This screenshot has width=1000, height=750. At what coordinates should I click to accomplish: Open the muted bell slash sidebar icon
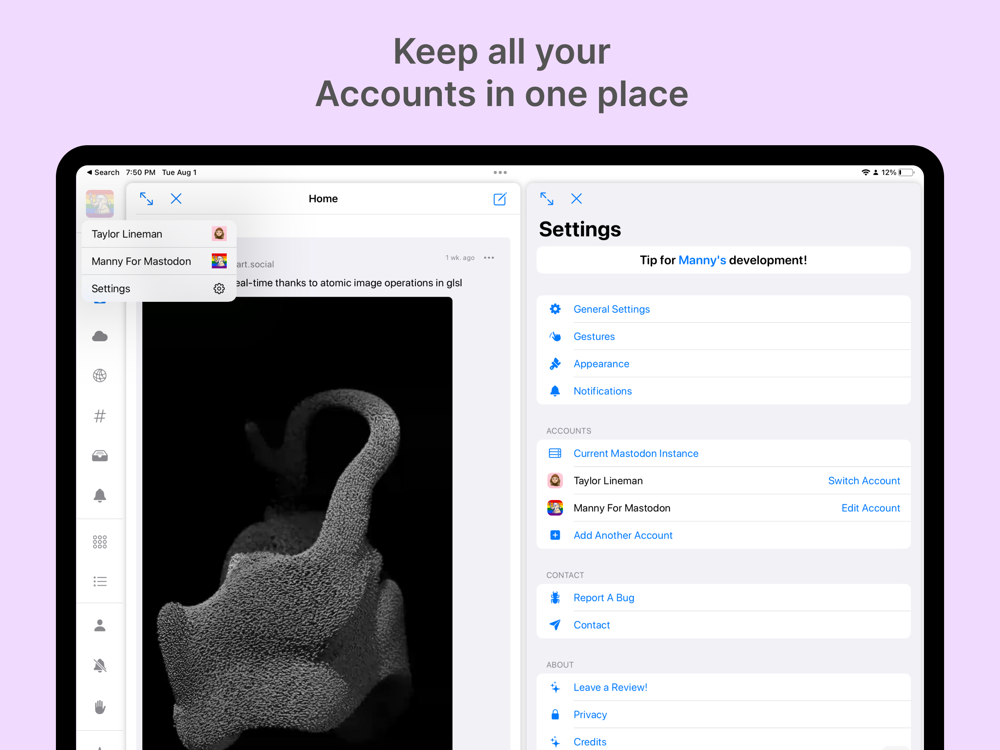99,666
